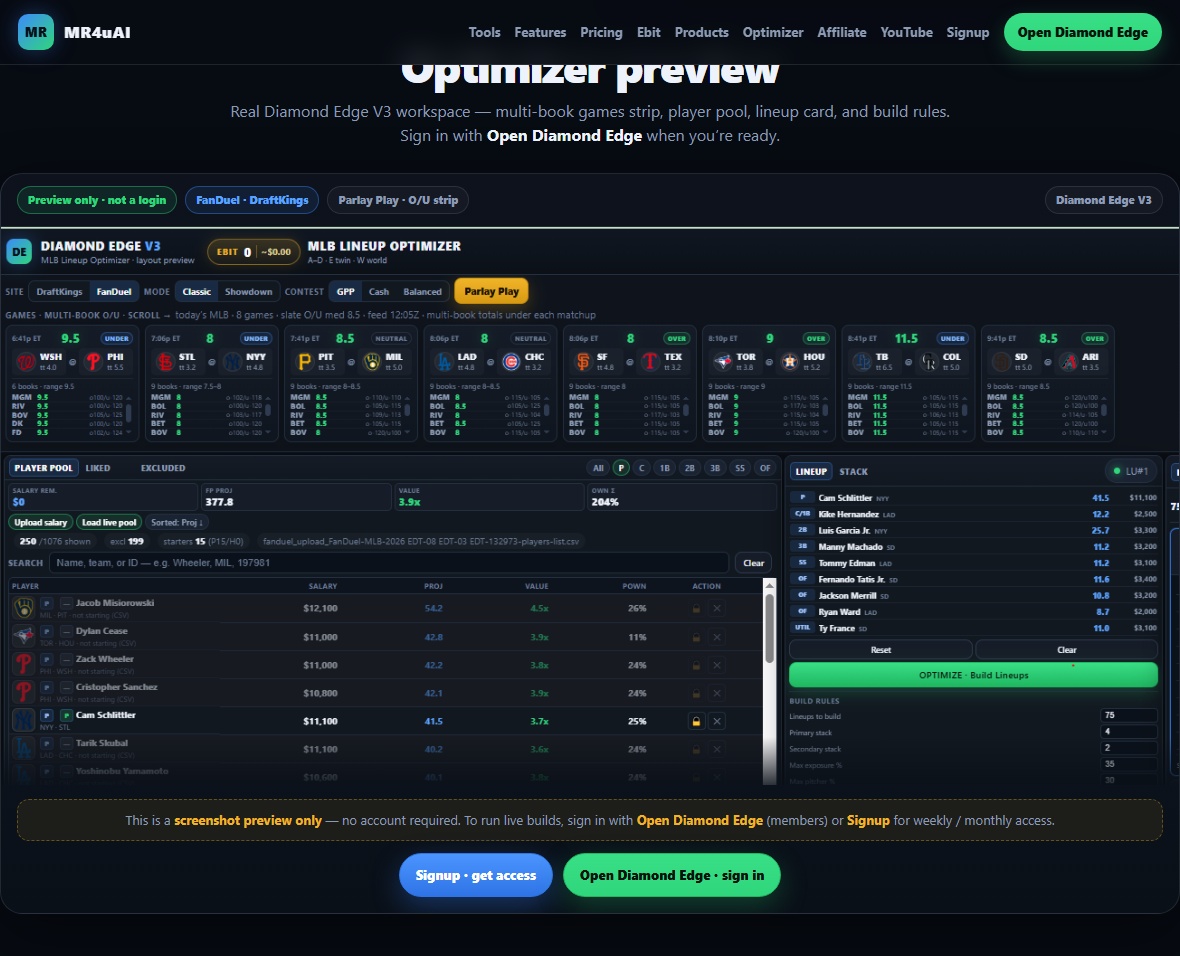Click the Nationals WSH team logo
The image size is (1180, 956).
tap(26, 362)
